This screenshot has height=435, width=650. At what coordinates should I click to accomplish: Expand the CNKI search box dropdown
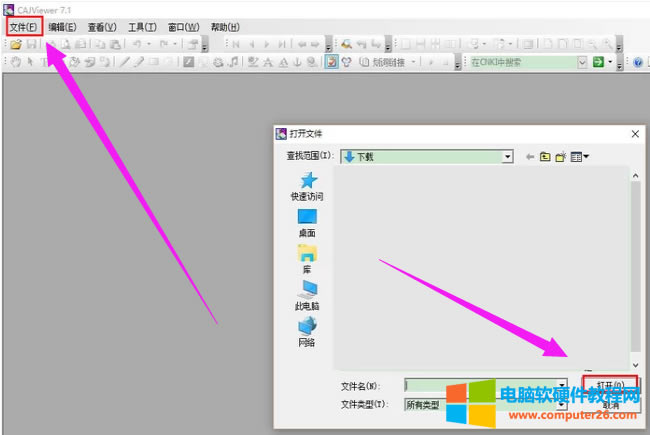582,62
